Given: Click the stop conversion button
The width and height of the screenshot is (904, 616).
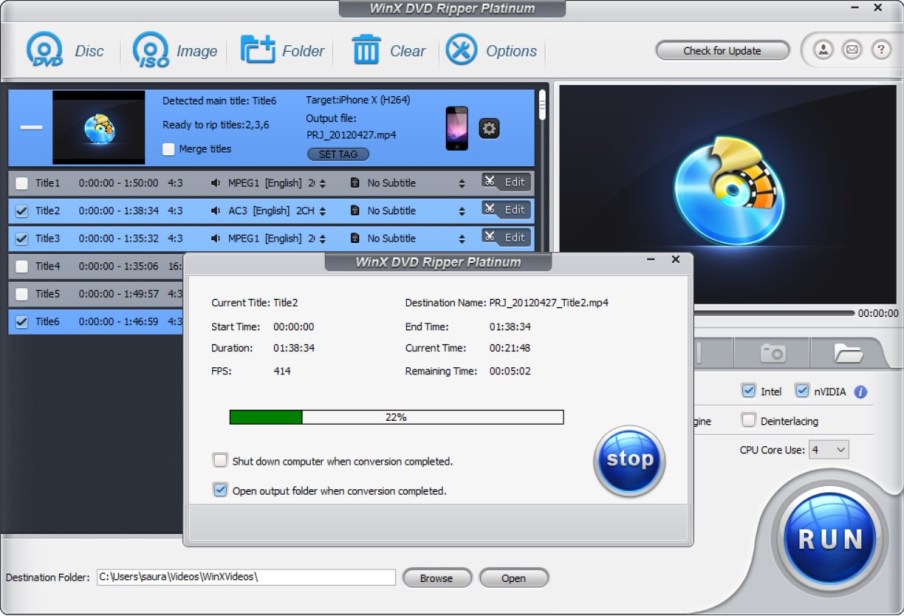Looking at the screenshot, I should coord(630,461).
